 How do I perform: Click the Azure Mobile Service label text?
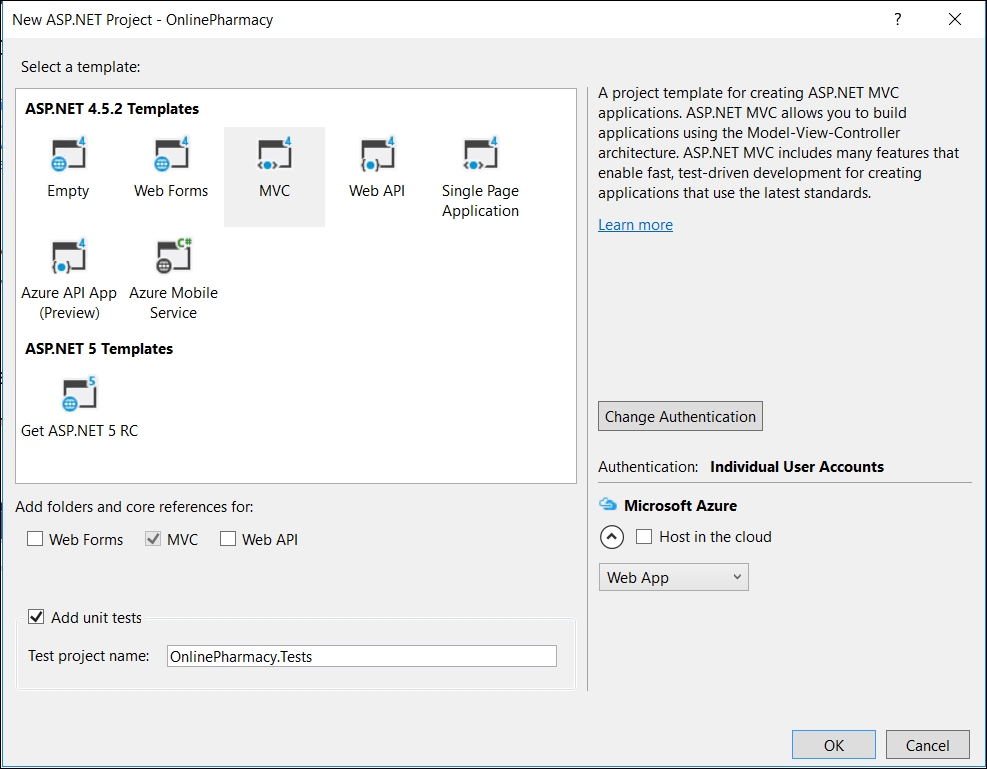[x=173, y=303]
